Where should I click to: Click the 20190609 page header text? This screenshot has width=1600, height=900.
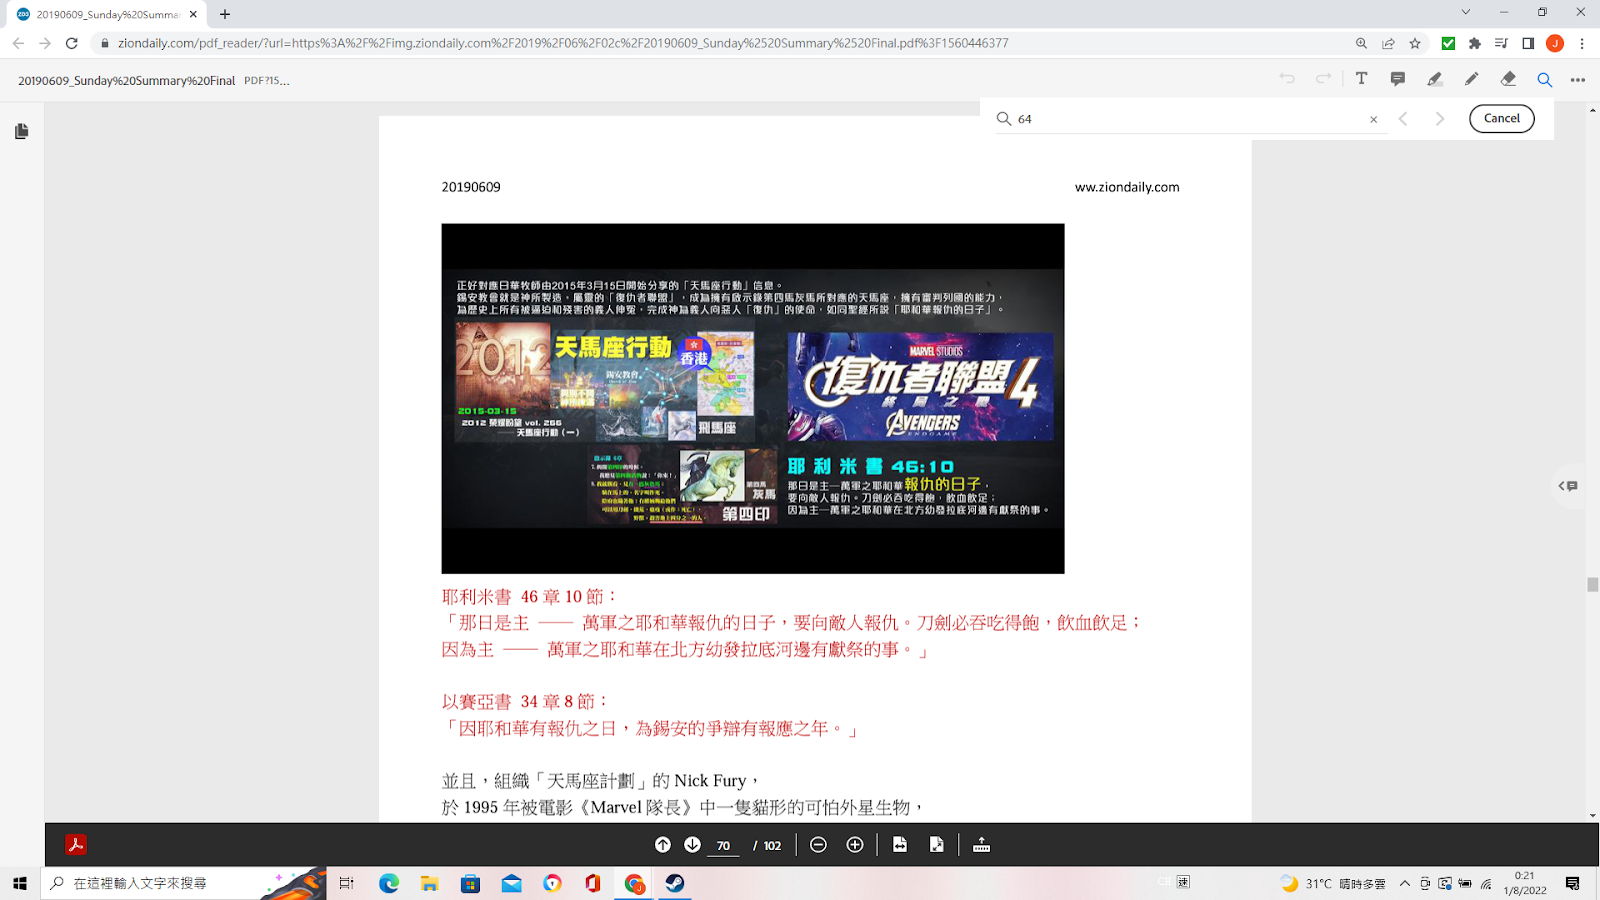coord(471,187)
